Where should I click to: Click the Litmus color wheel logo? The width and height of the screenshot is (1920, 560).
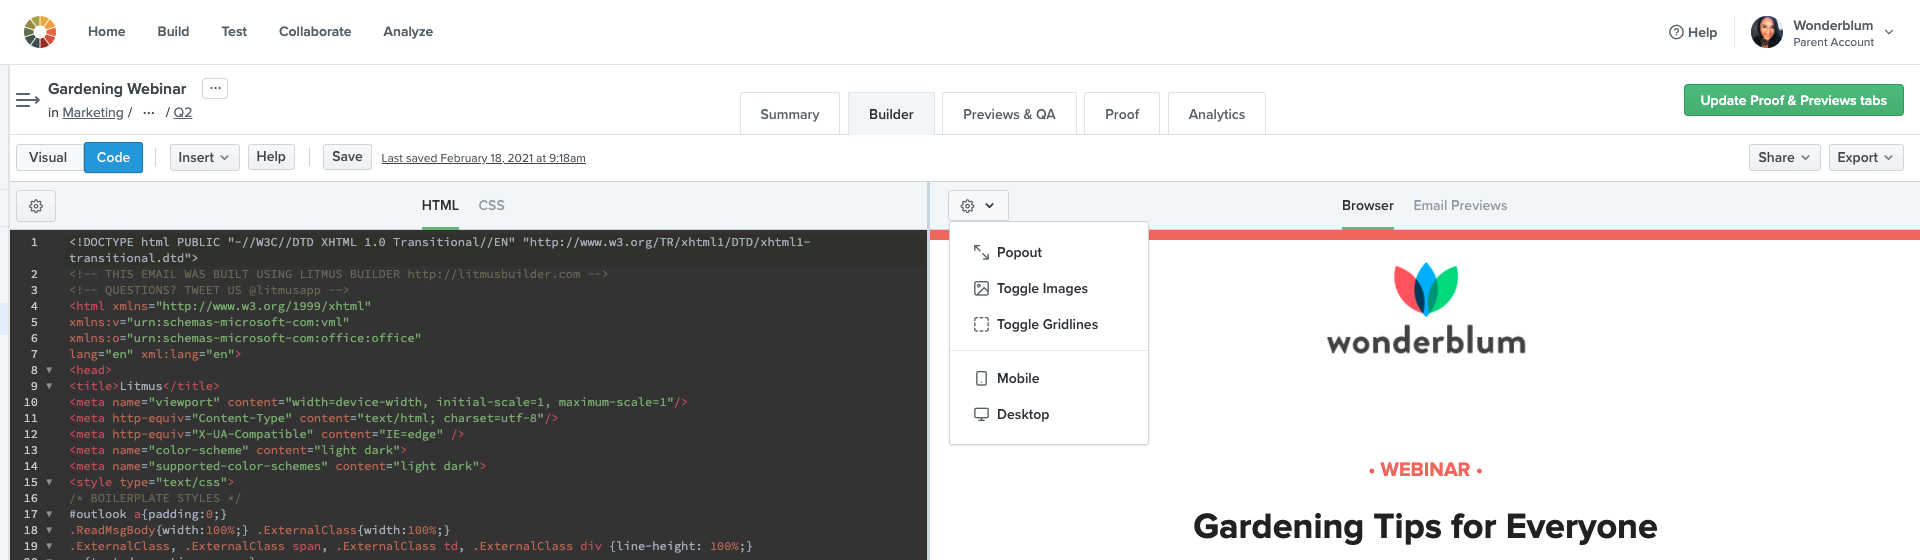pyautogui.click(x=40, y=32)
